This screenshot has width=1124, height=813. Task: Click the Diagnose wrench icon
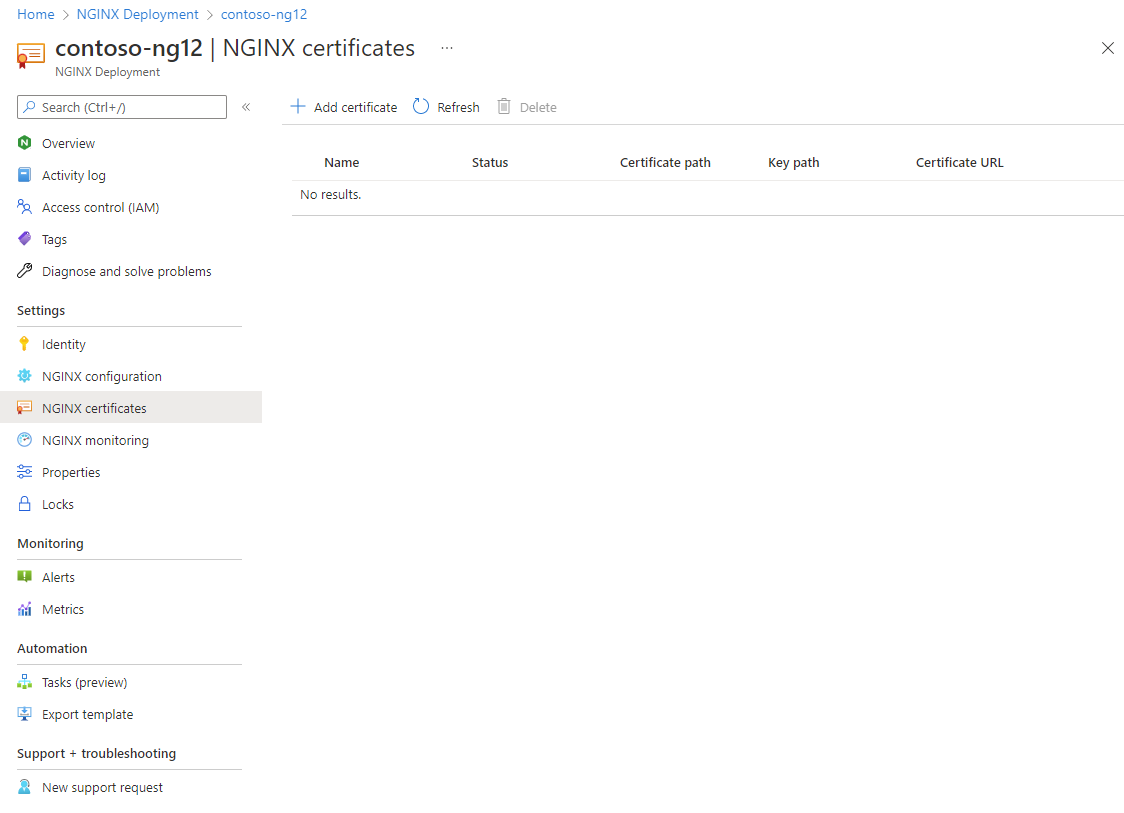[24, 271]
